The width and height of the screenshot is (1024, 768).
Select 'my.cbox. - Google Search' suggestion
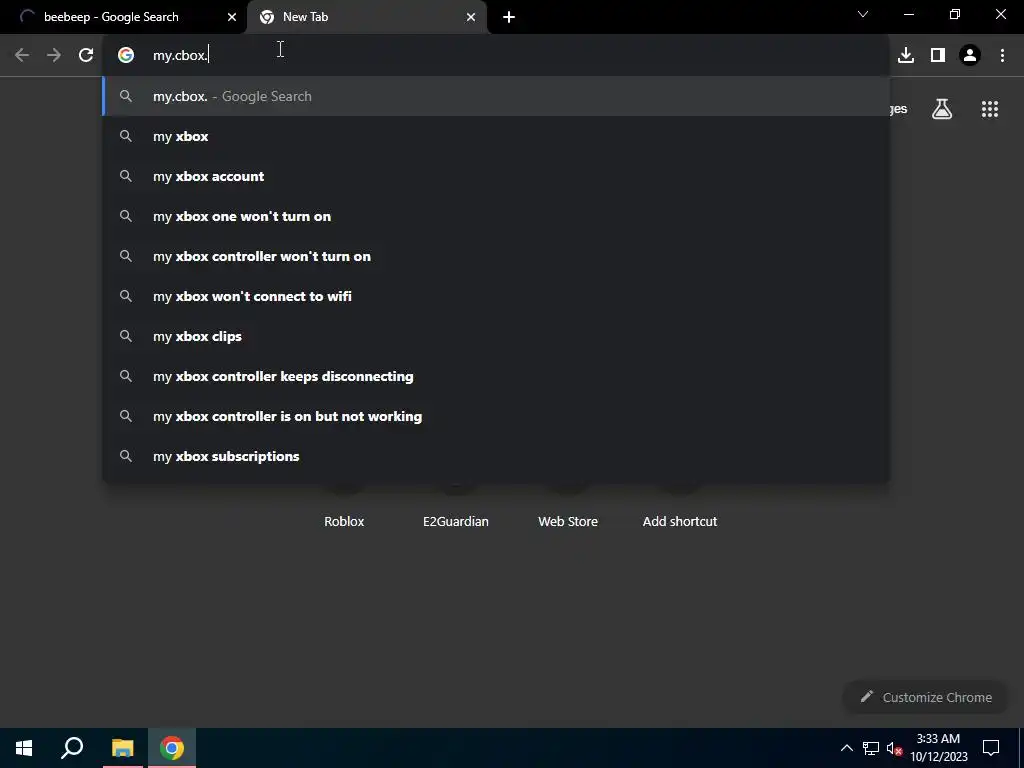click(x=496, y=97)
